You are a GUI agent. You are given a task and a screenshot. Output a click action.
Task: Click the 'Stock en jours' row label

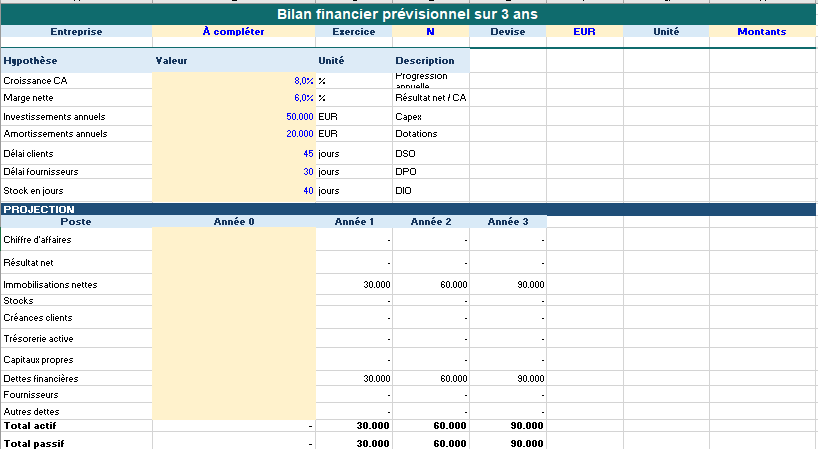[76, 190]
